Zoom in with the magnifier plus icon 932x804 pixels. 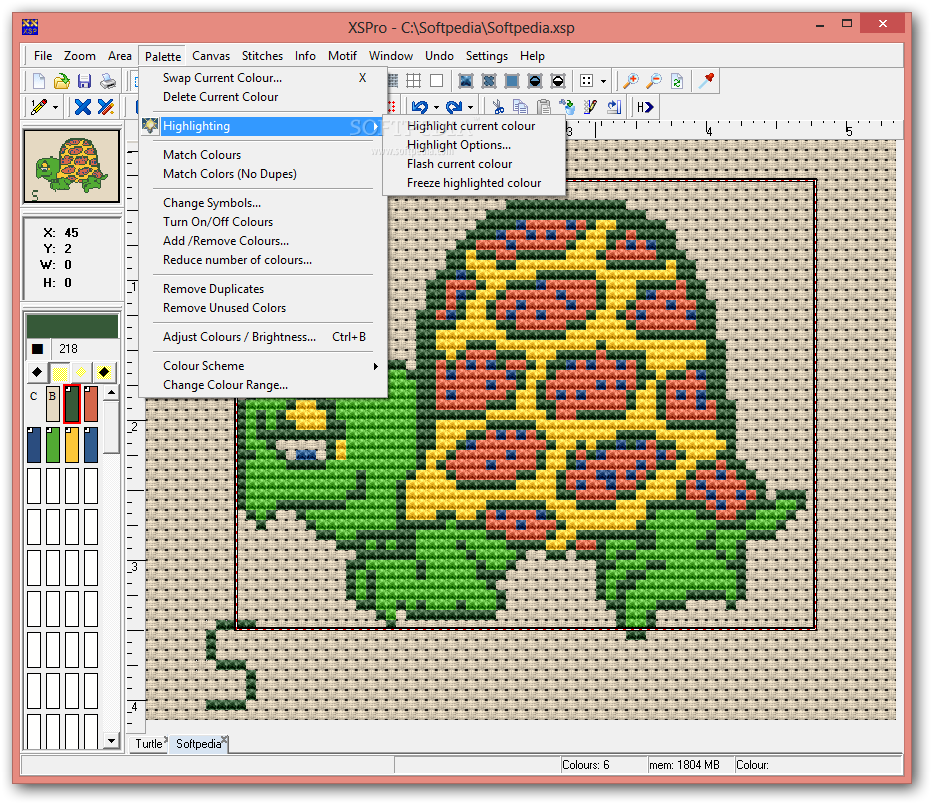coord(631,81)
